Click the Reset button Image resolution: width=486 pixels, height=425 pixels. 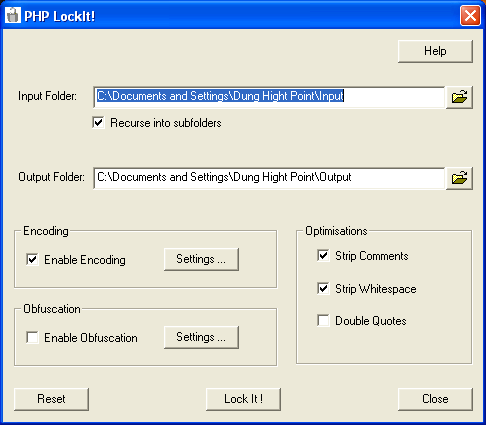click(x=51, y=399)
